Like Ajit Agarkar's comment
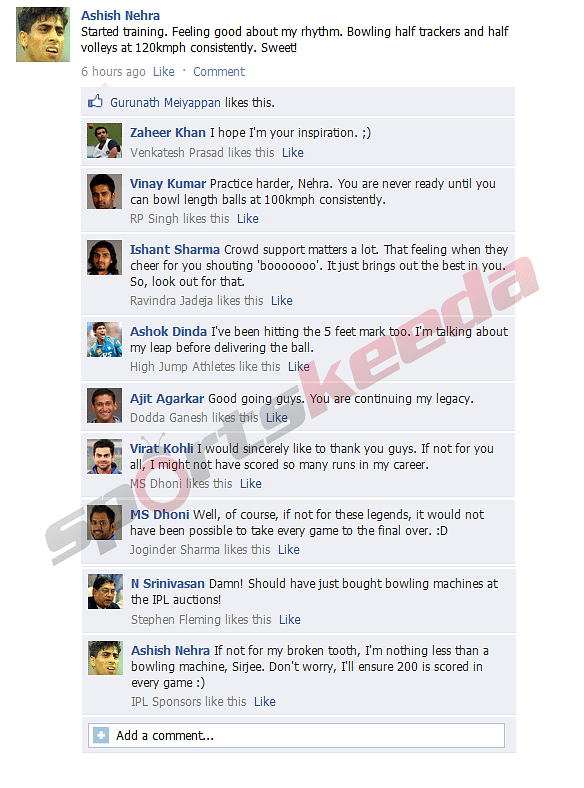584x788 pixels. click(x=277, y=418)
